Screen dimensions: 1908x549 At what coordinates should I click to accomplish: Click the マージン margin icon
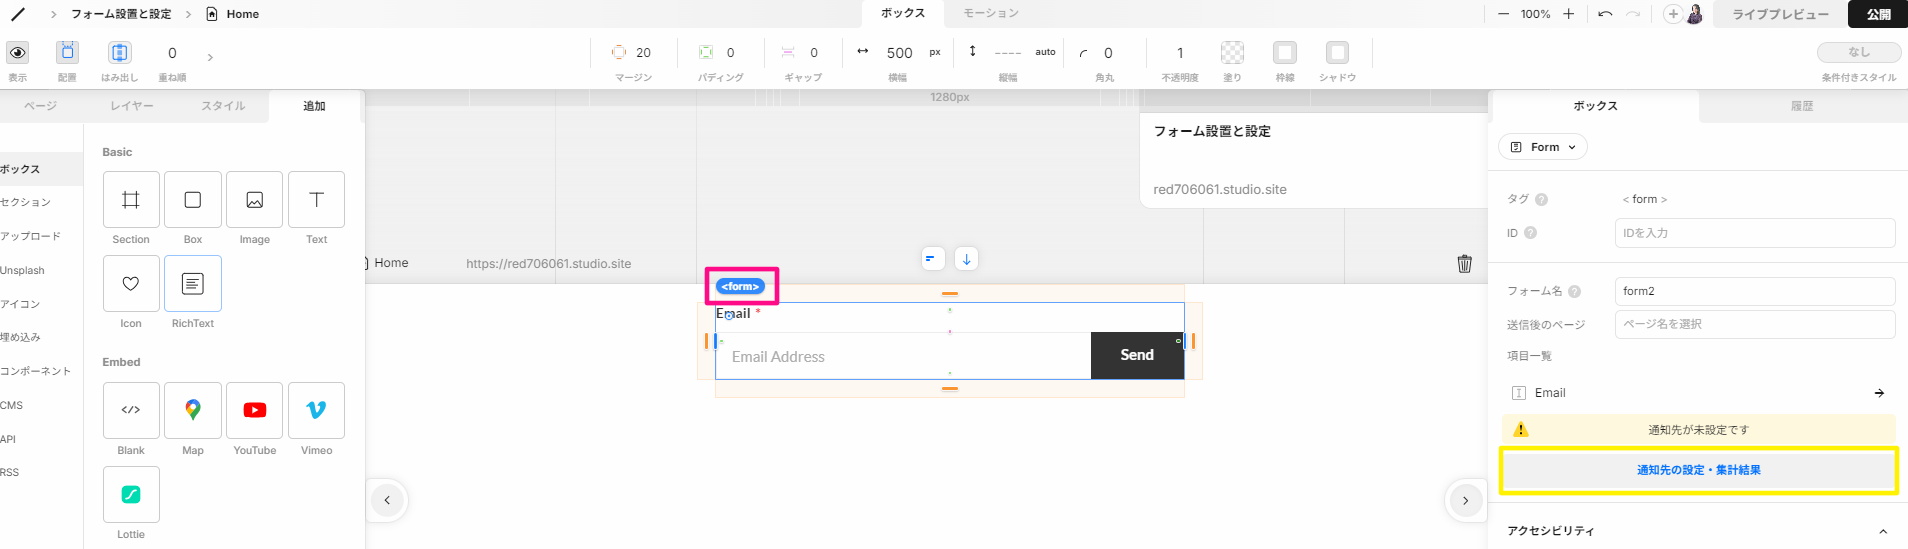tap(619, 52)
